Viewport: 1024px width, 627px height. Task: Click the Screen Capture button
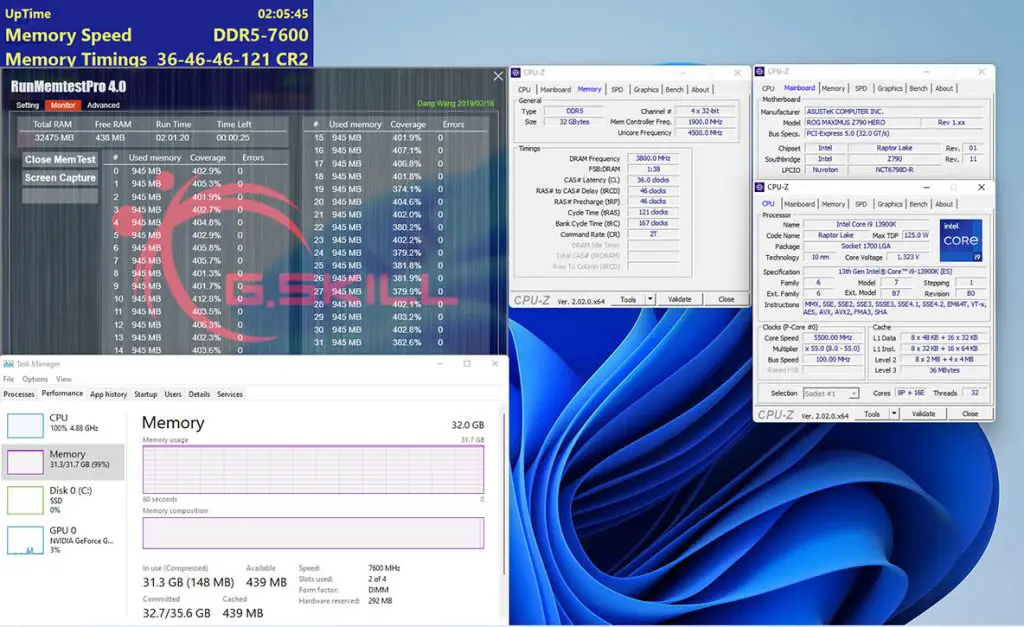pos(60,178)
